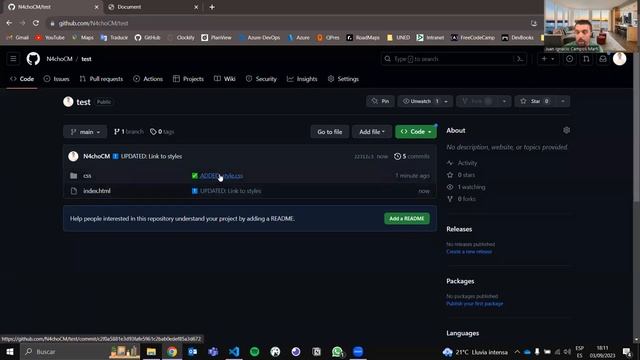Click the browser address bar

click(x=286, y=23)
